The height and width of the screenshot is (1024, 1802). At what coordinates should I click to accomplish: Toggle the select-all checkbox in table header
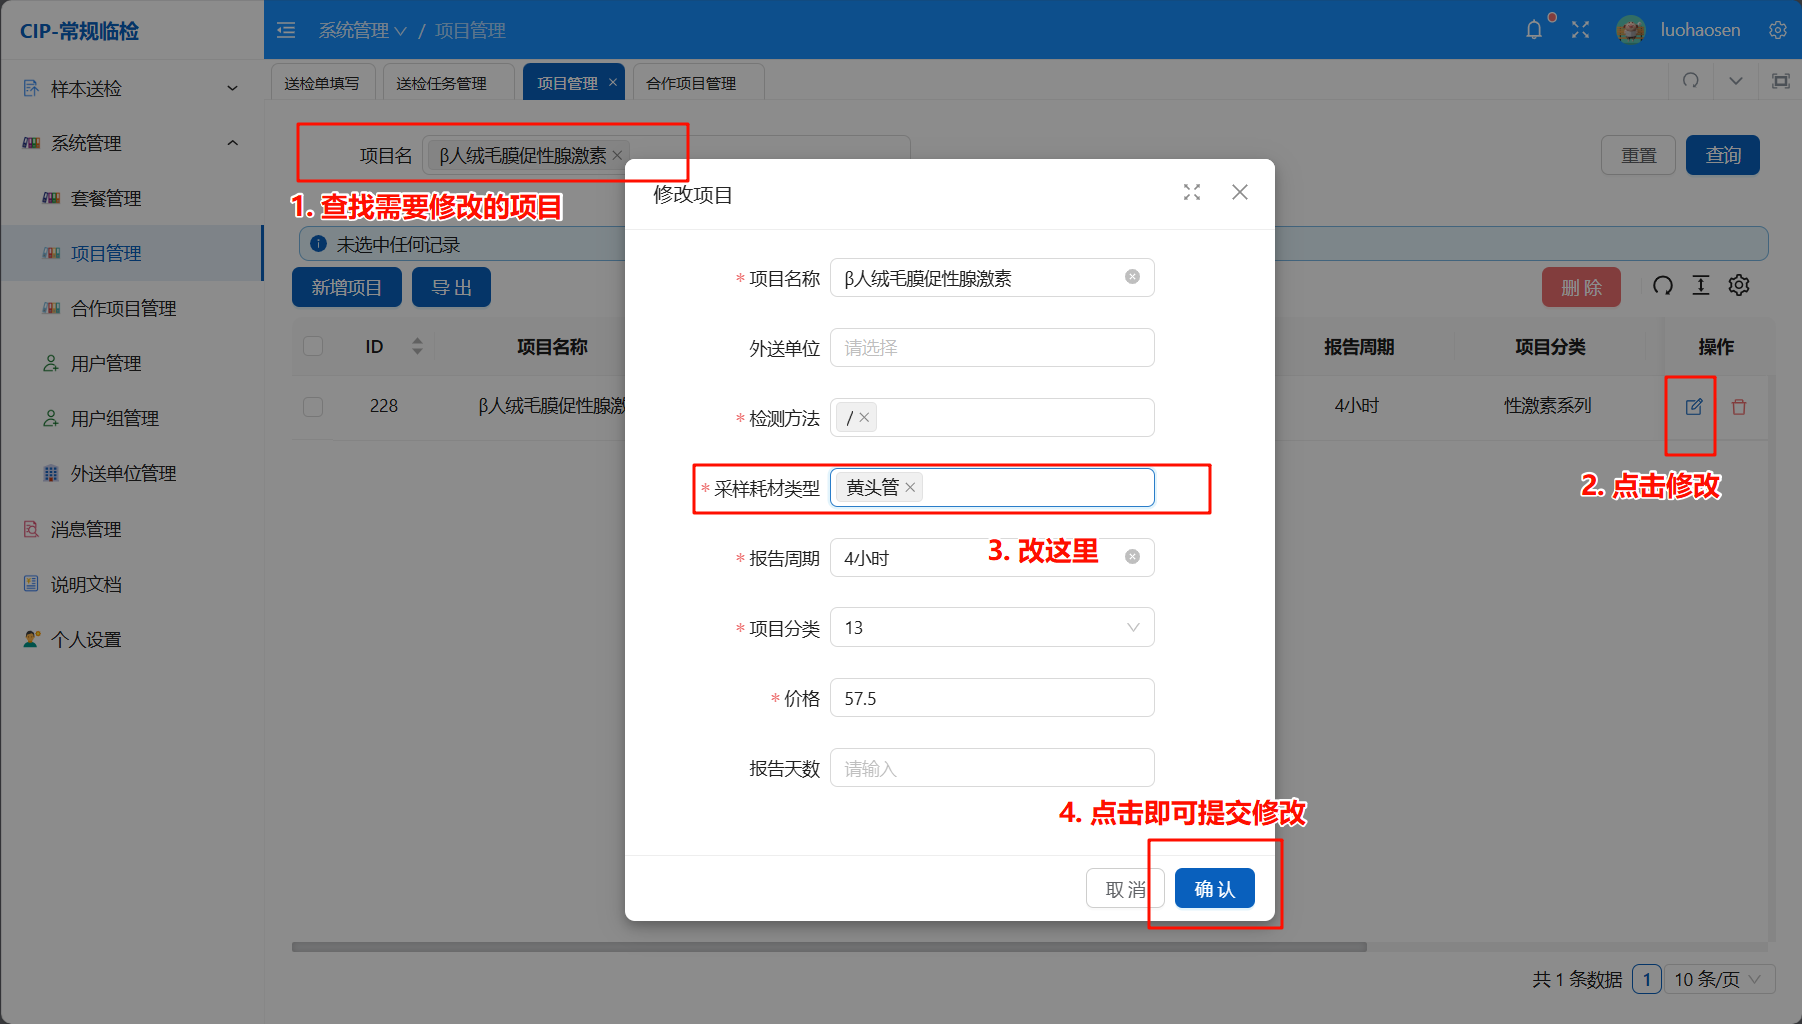(313, 346)
